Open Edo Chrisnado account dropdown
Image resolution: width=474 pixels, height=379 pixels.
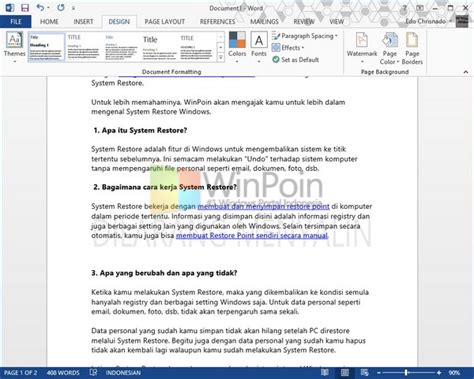[x=429, y=21]
